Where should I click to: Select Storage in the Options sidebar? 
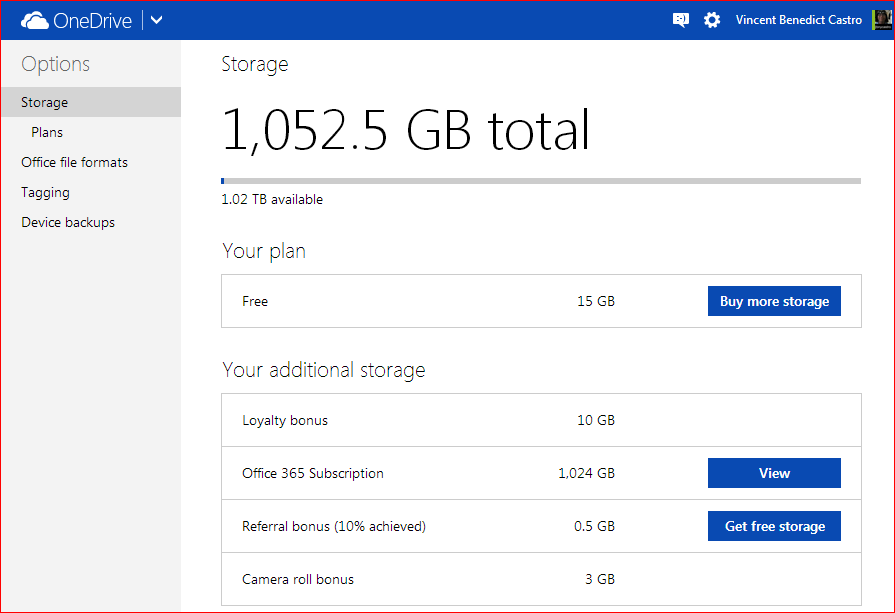click(44, 101)
